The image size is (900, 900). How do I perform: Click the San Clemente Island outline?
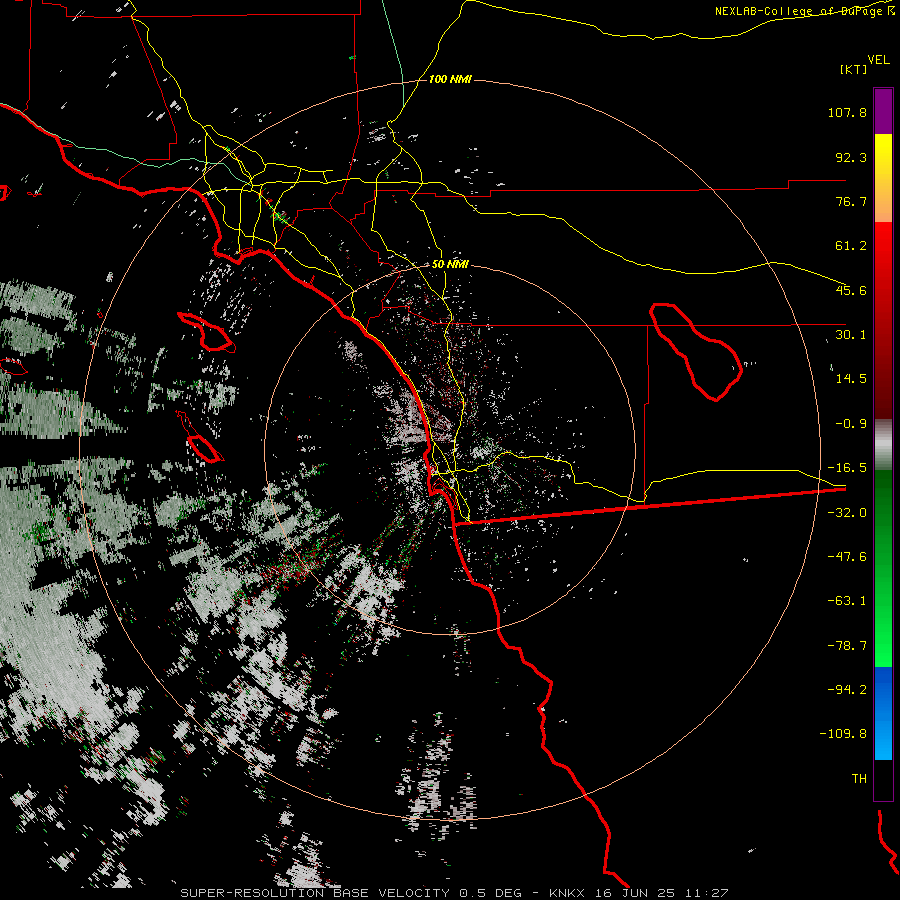[201, 439]
